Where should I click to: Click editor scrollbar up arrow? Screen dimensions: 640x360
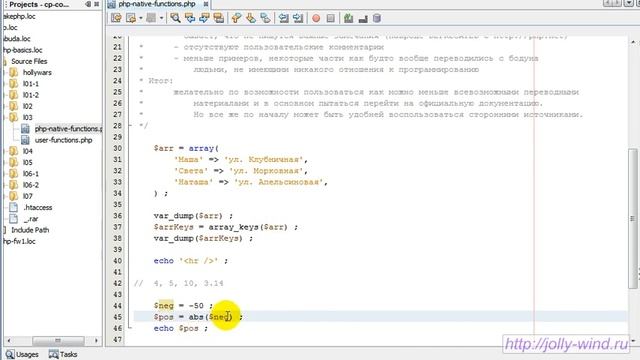click(x=633, y=42)
